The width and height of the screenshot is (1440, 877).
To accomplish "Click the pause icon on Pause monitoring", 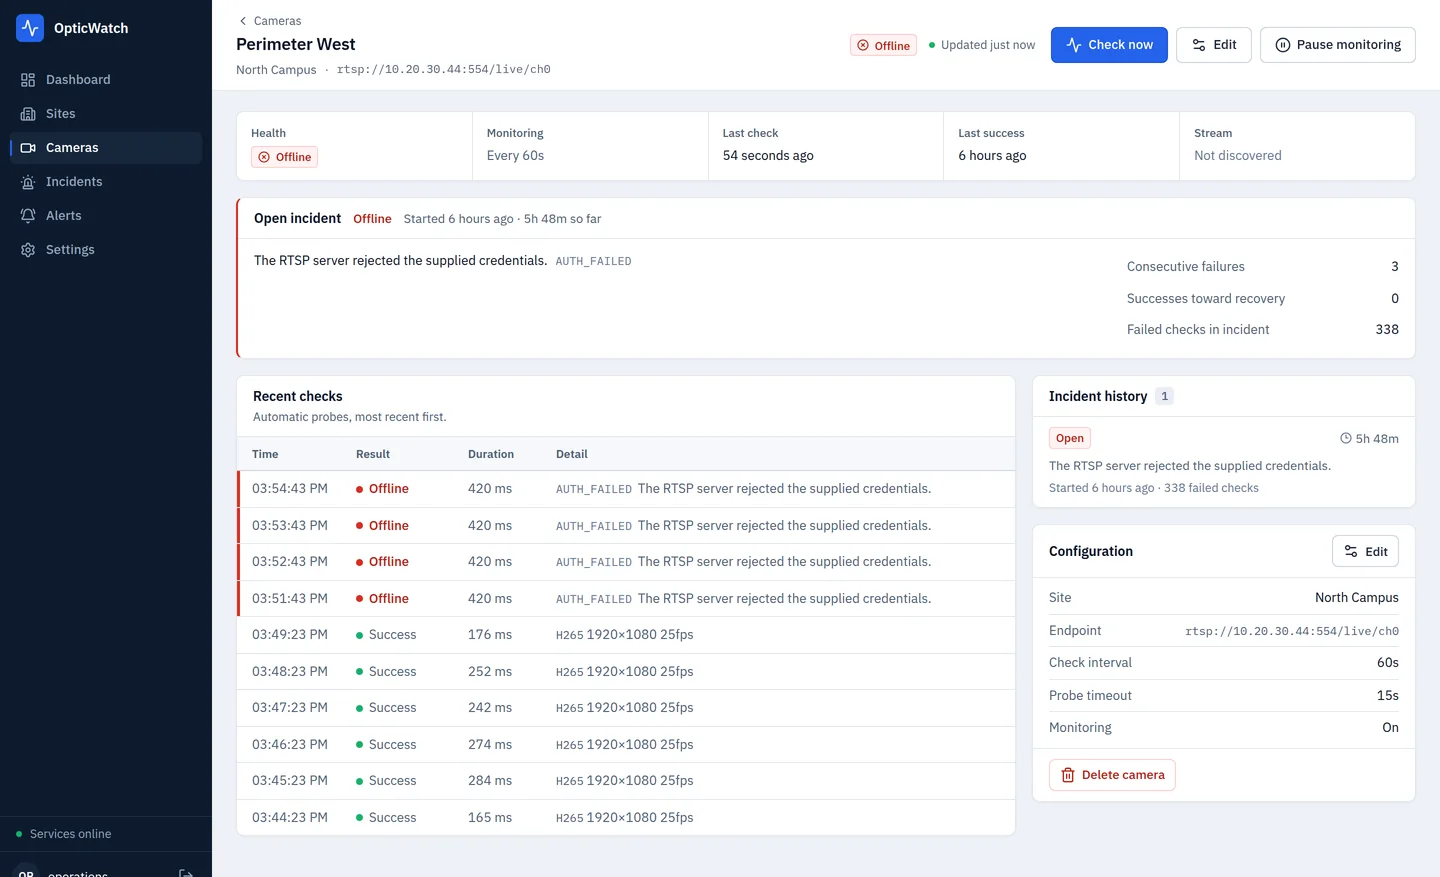I will (1283, 45).
